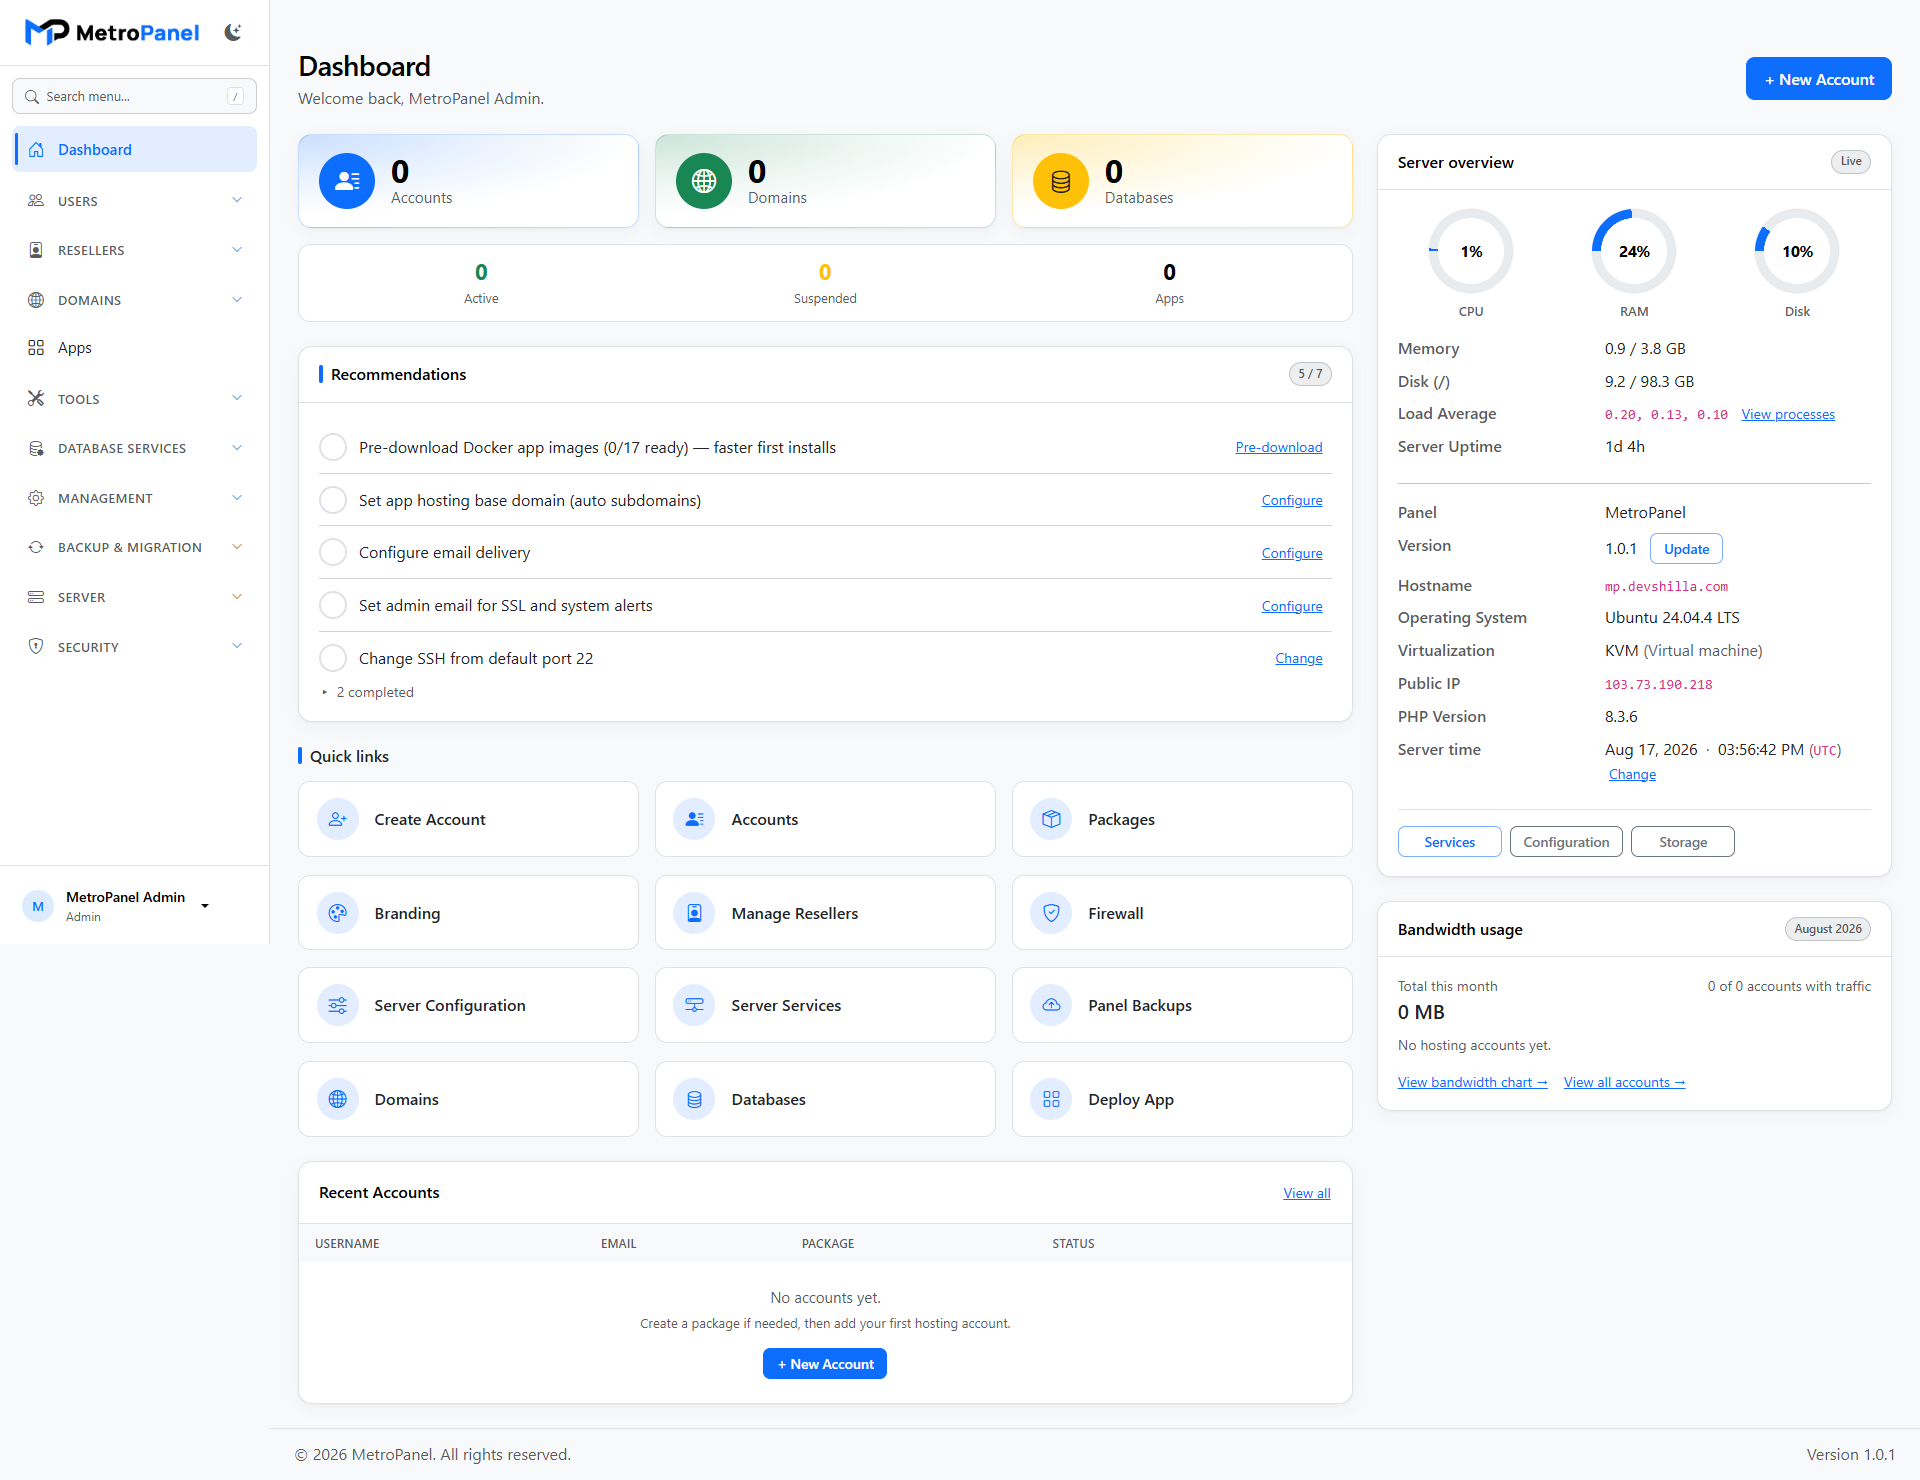Click the Firewall shield icon
The width and height of the screenshot is (1920, 1480).
(1051, 913)
